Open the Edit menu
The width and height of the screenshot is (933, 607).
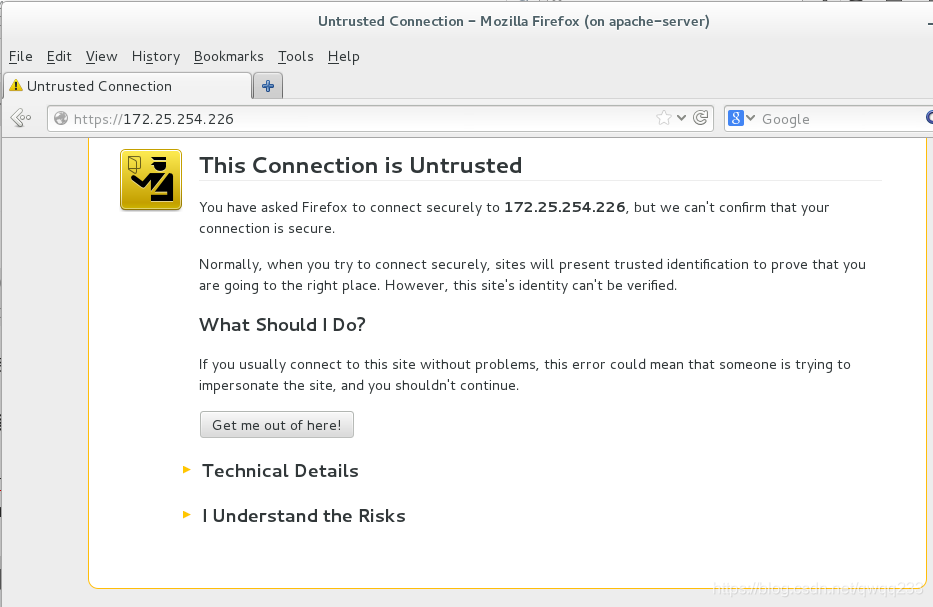pyautogui.click(x=59, y=57)
